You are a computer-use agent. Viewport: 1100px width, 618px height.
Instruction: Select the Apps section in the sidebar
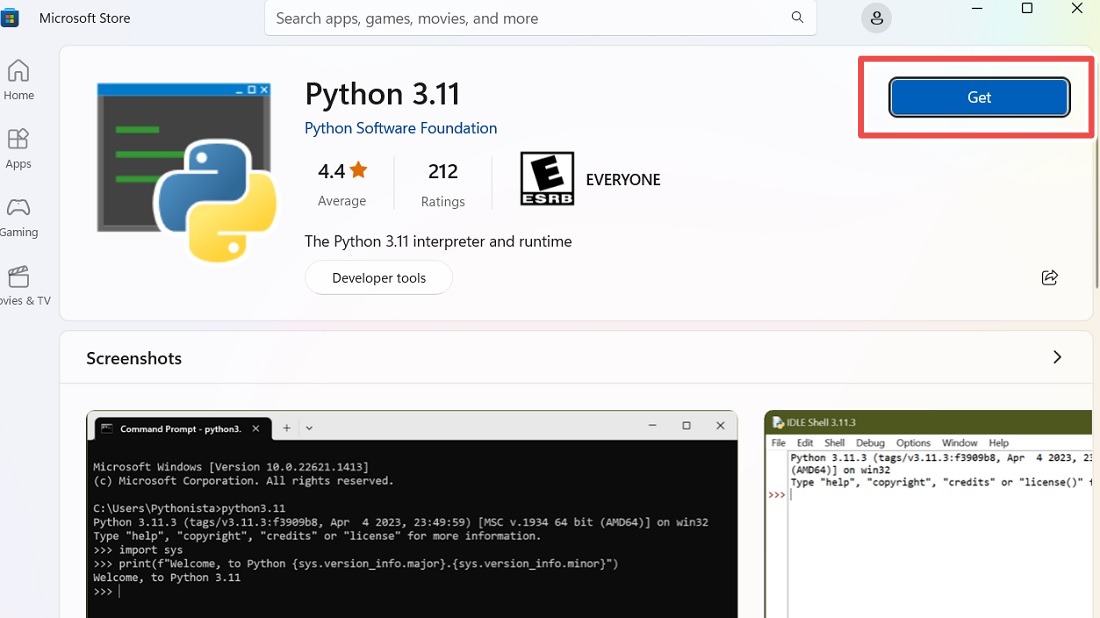tap(18, 146)
